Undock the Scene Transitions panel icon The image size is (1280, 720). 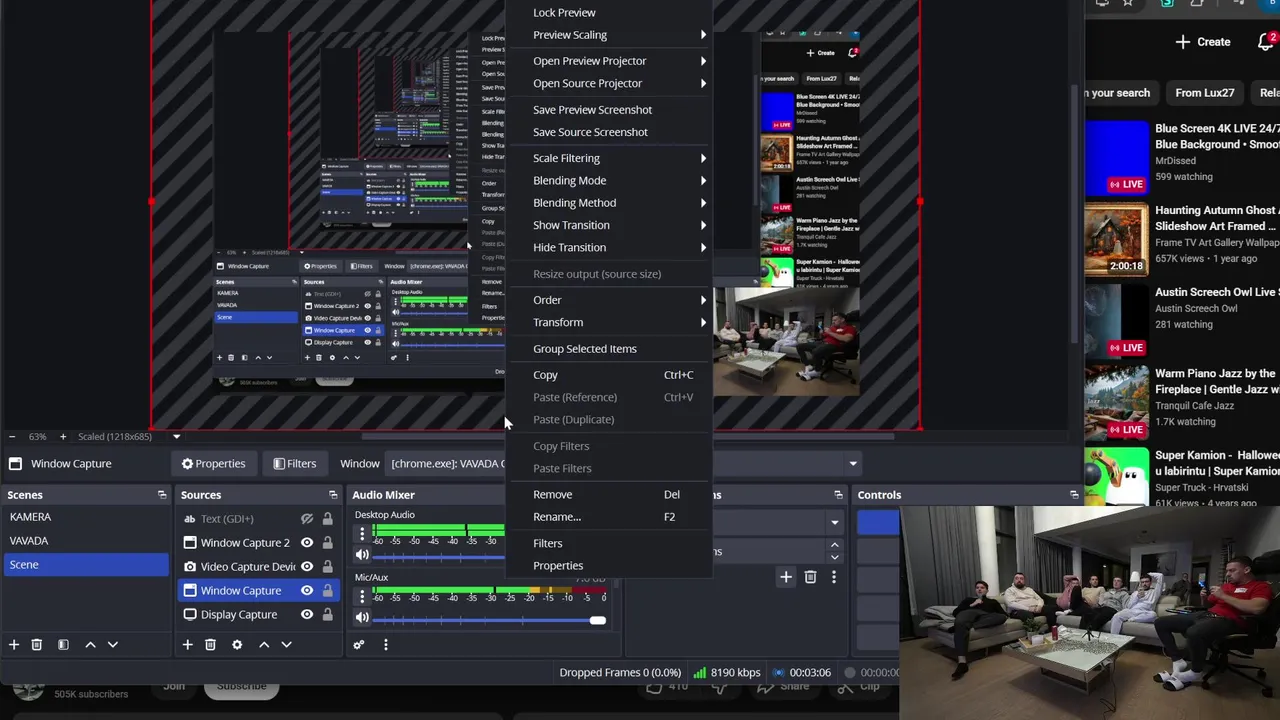838,495
